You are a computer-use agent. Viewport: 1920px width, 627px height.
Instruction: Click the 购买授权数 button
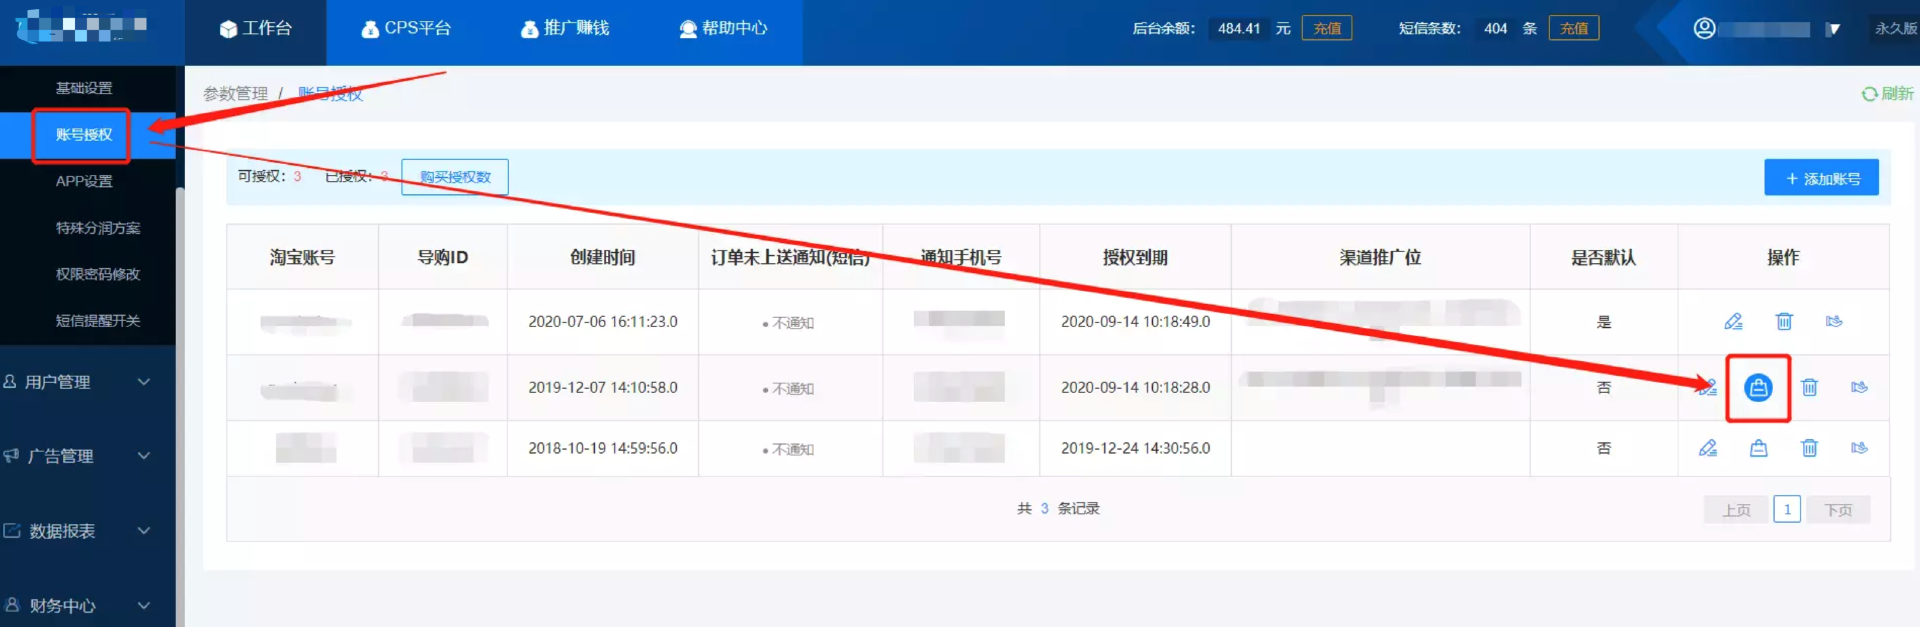[x=455, y=177]
